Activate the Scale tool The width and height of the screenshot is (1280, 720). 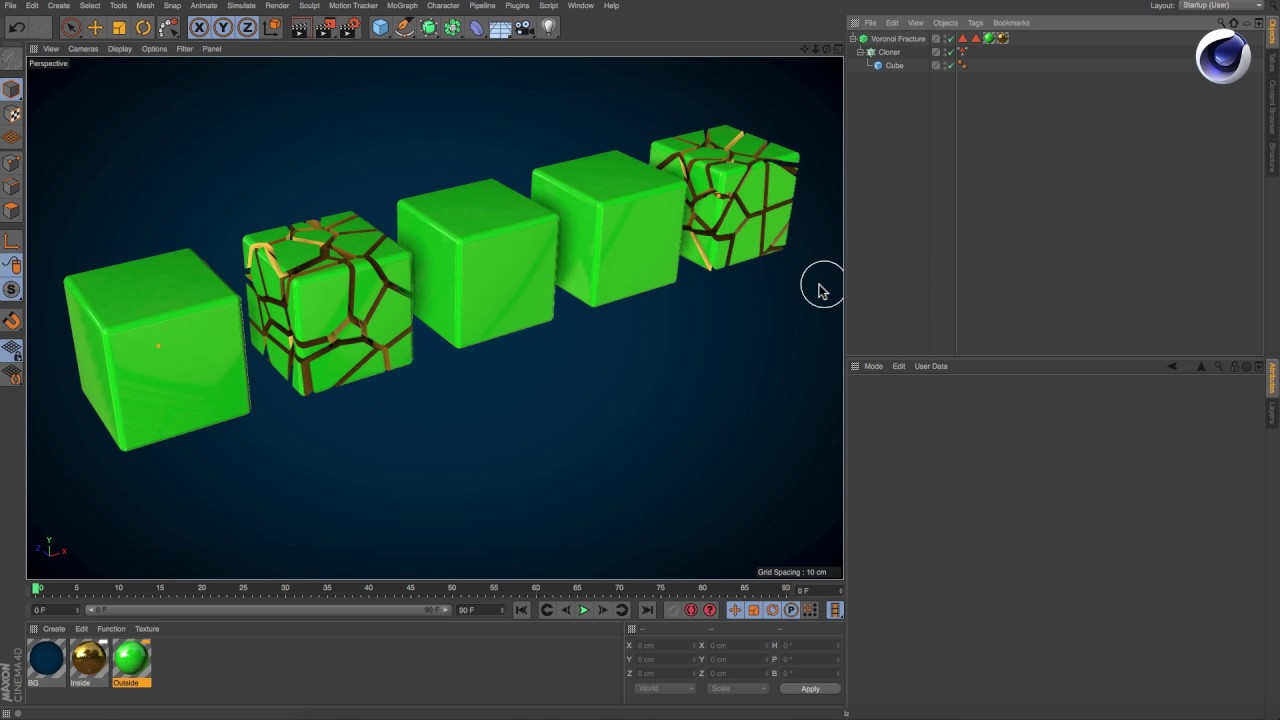119,28
